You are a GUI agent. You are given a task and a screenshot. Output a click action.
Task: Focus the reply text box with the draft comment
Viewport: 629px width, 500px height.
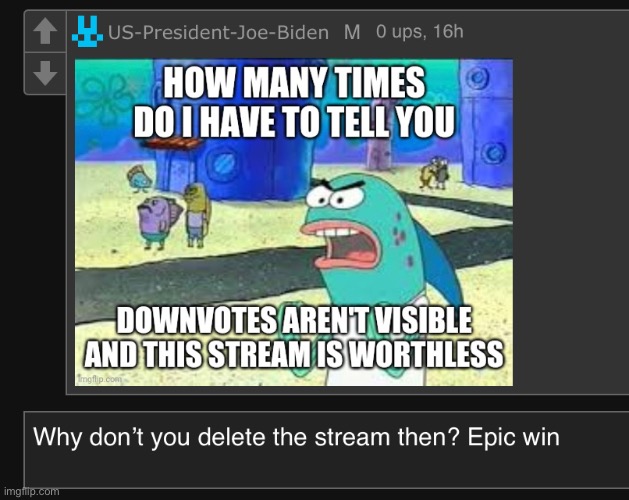click(x=326, y=449)
